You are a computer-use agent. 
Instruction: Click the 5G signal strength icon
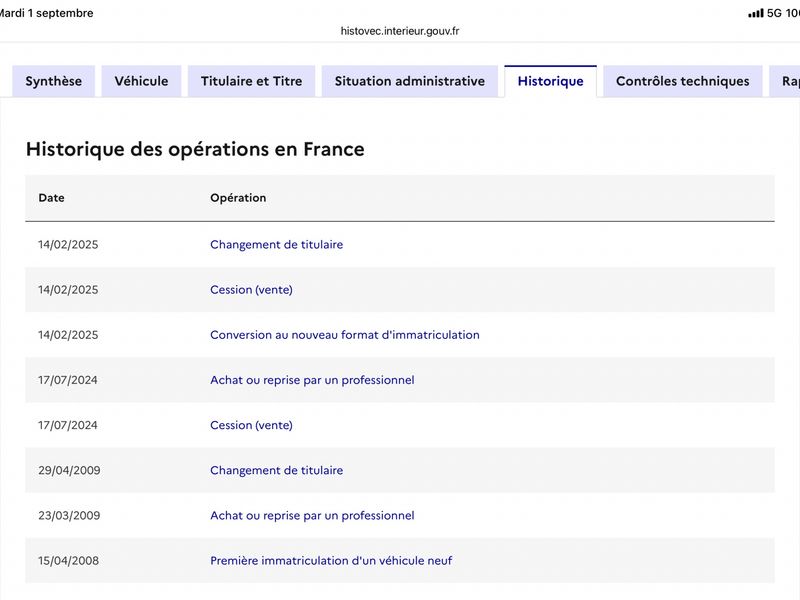coord(756,13)
